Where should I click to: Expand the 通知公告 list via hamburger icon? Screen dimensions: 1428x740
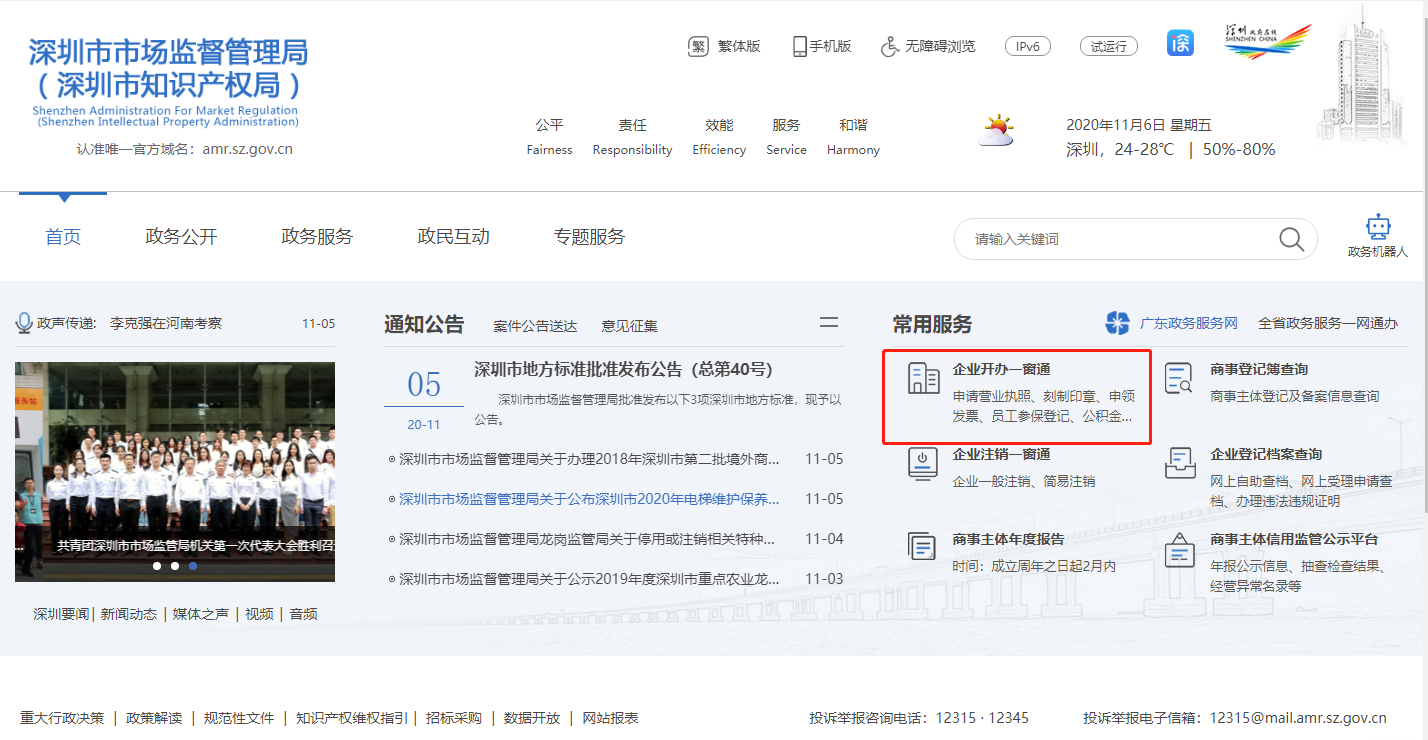[x=828, y=322]
